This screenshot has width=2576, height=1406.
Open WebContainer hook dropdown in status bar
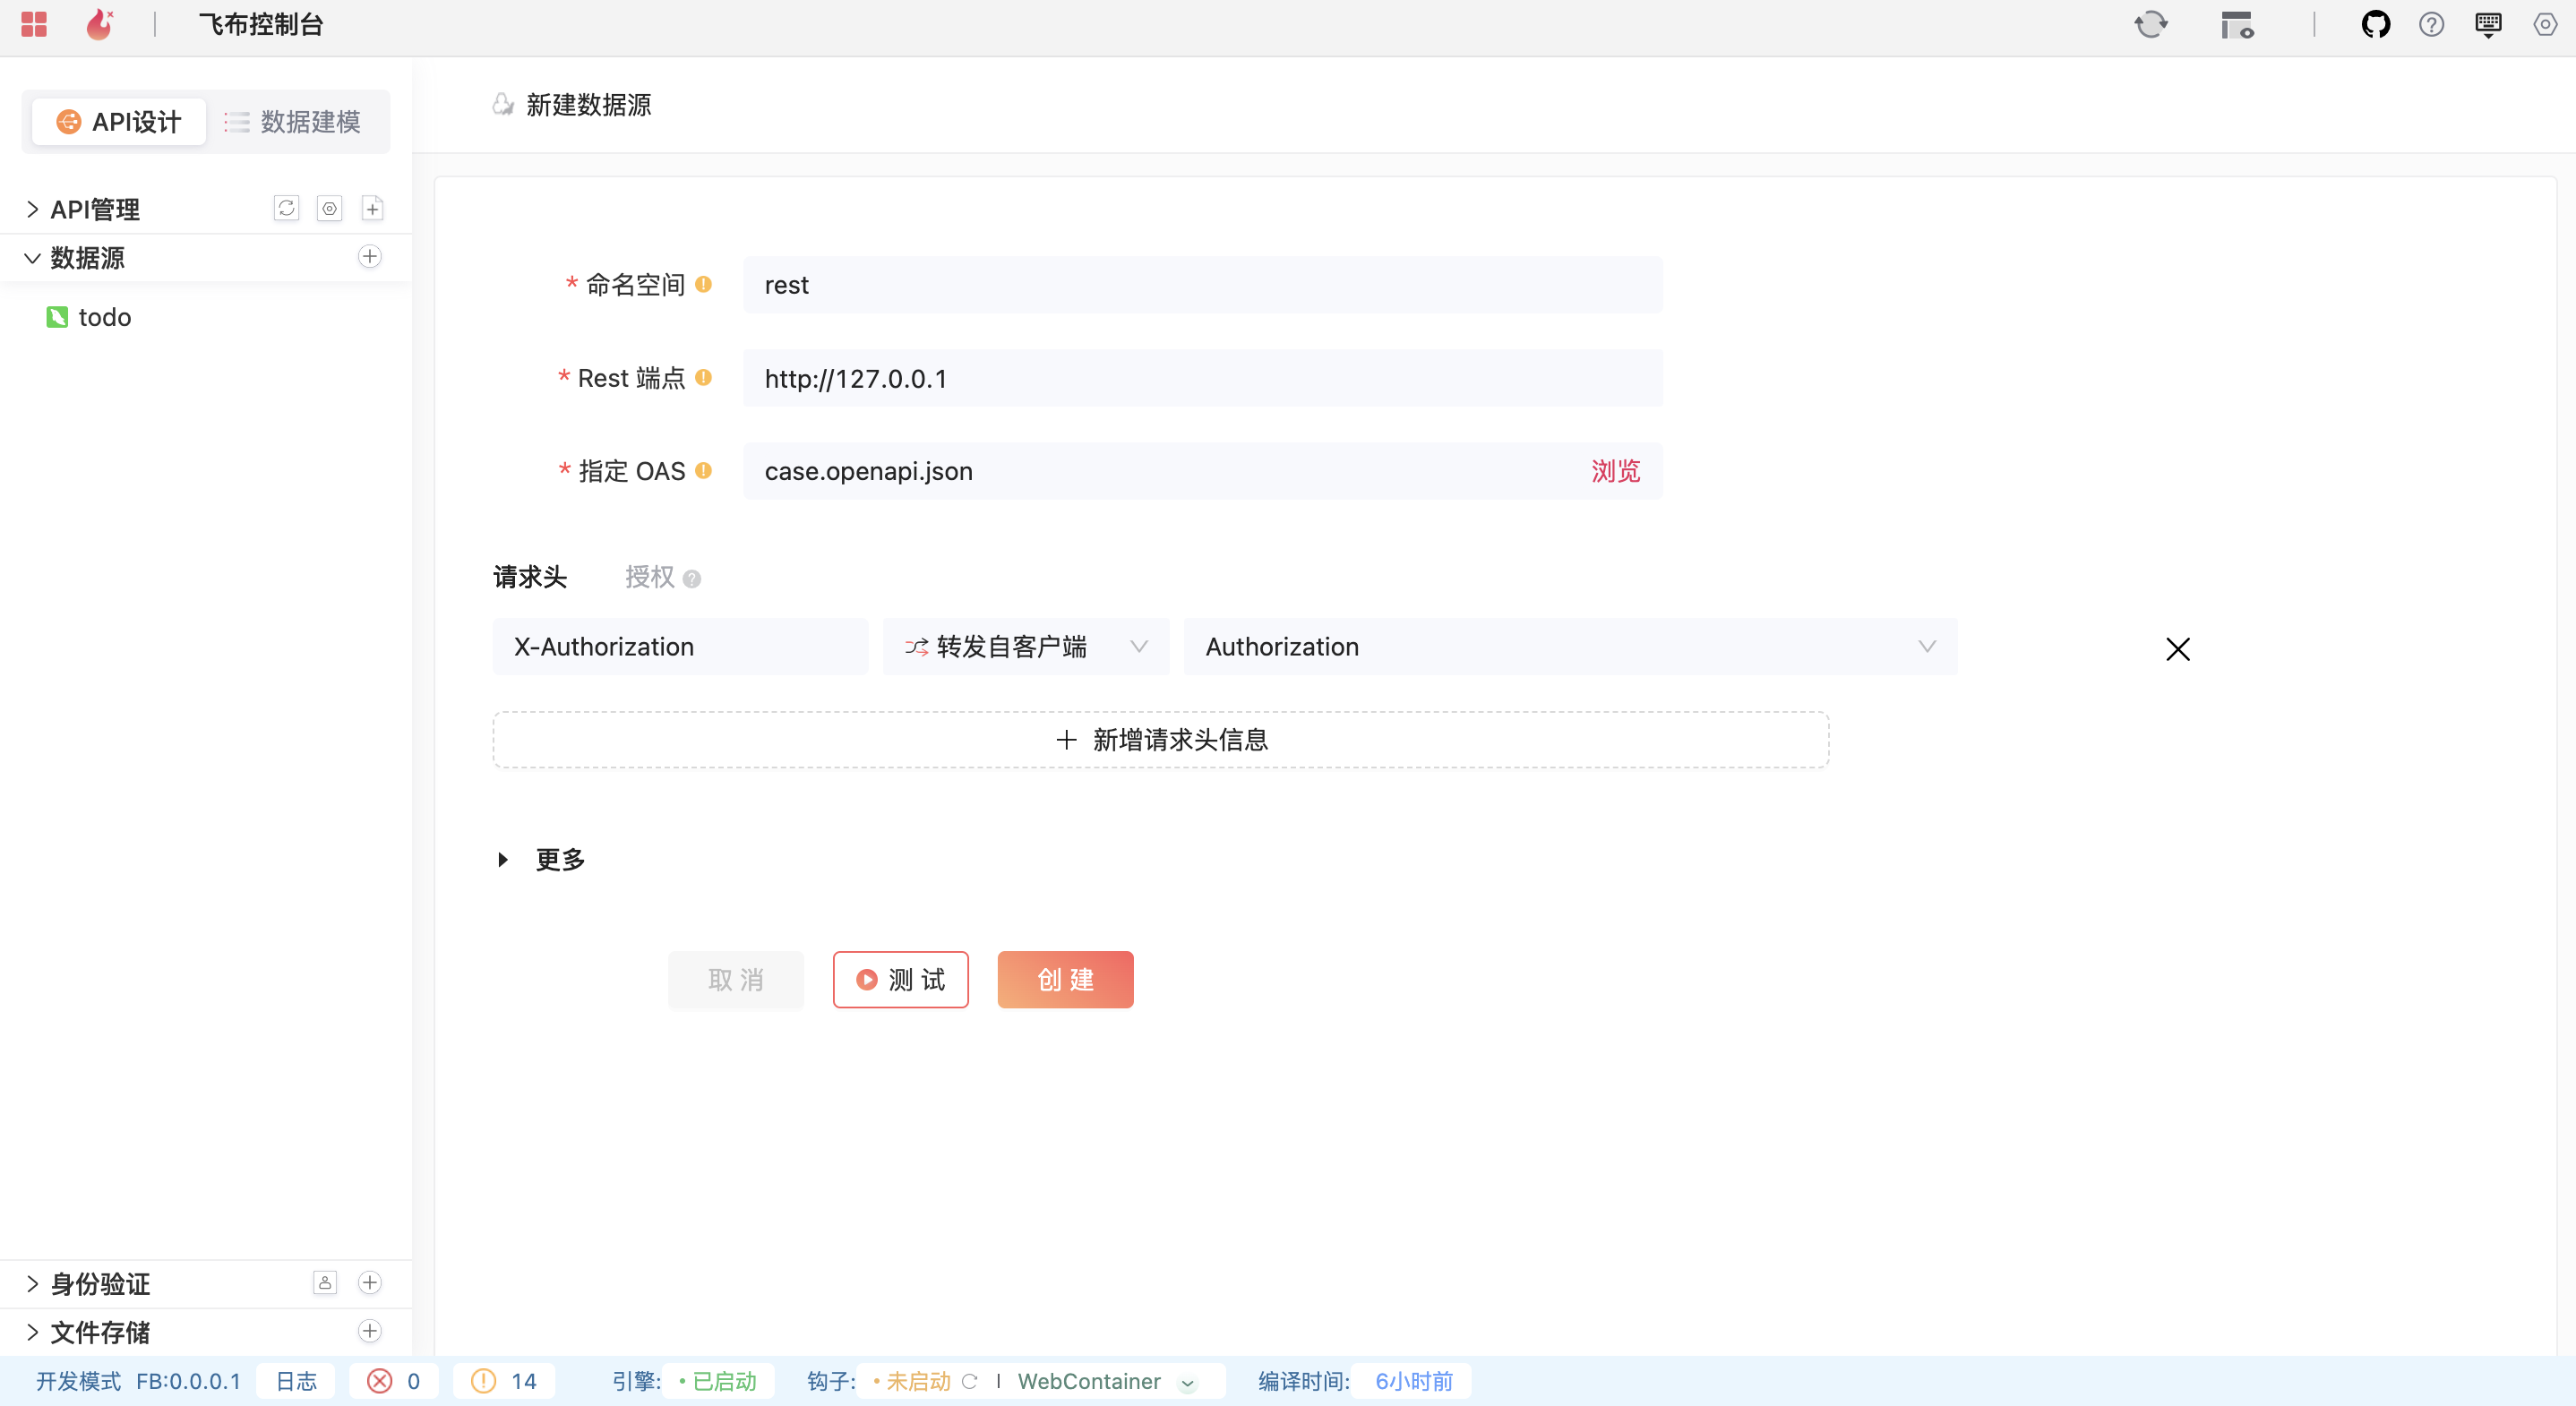click(1187, 1382)
